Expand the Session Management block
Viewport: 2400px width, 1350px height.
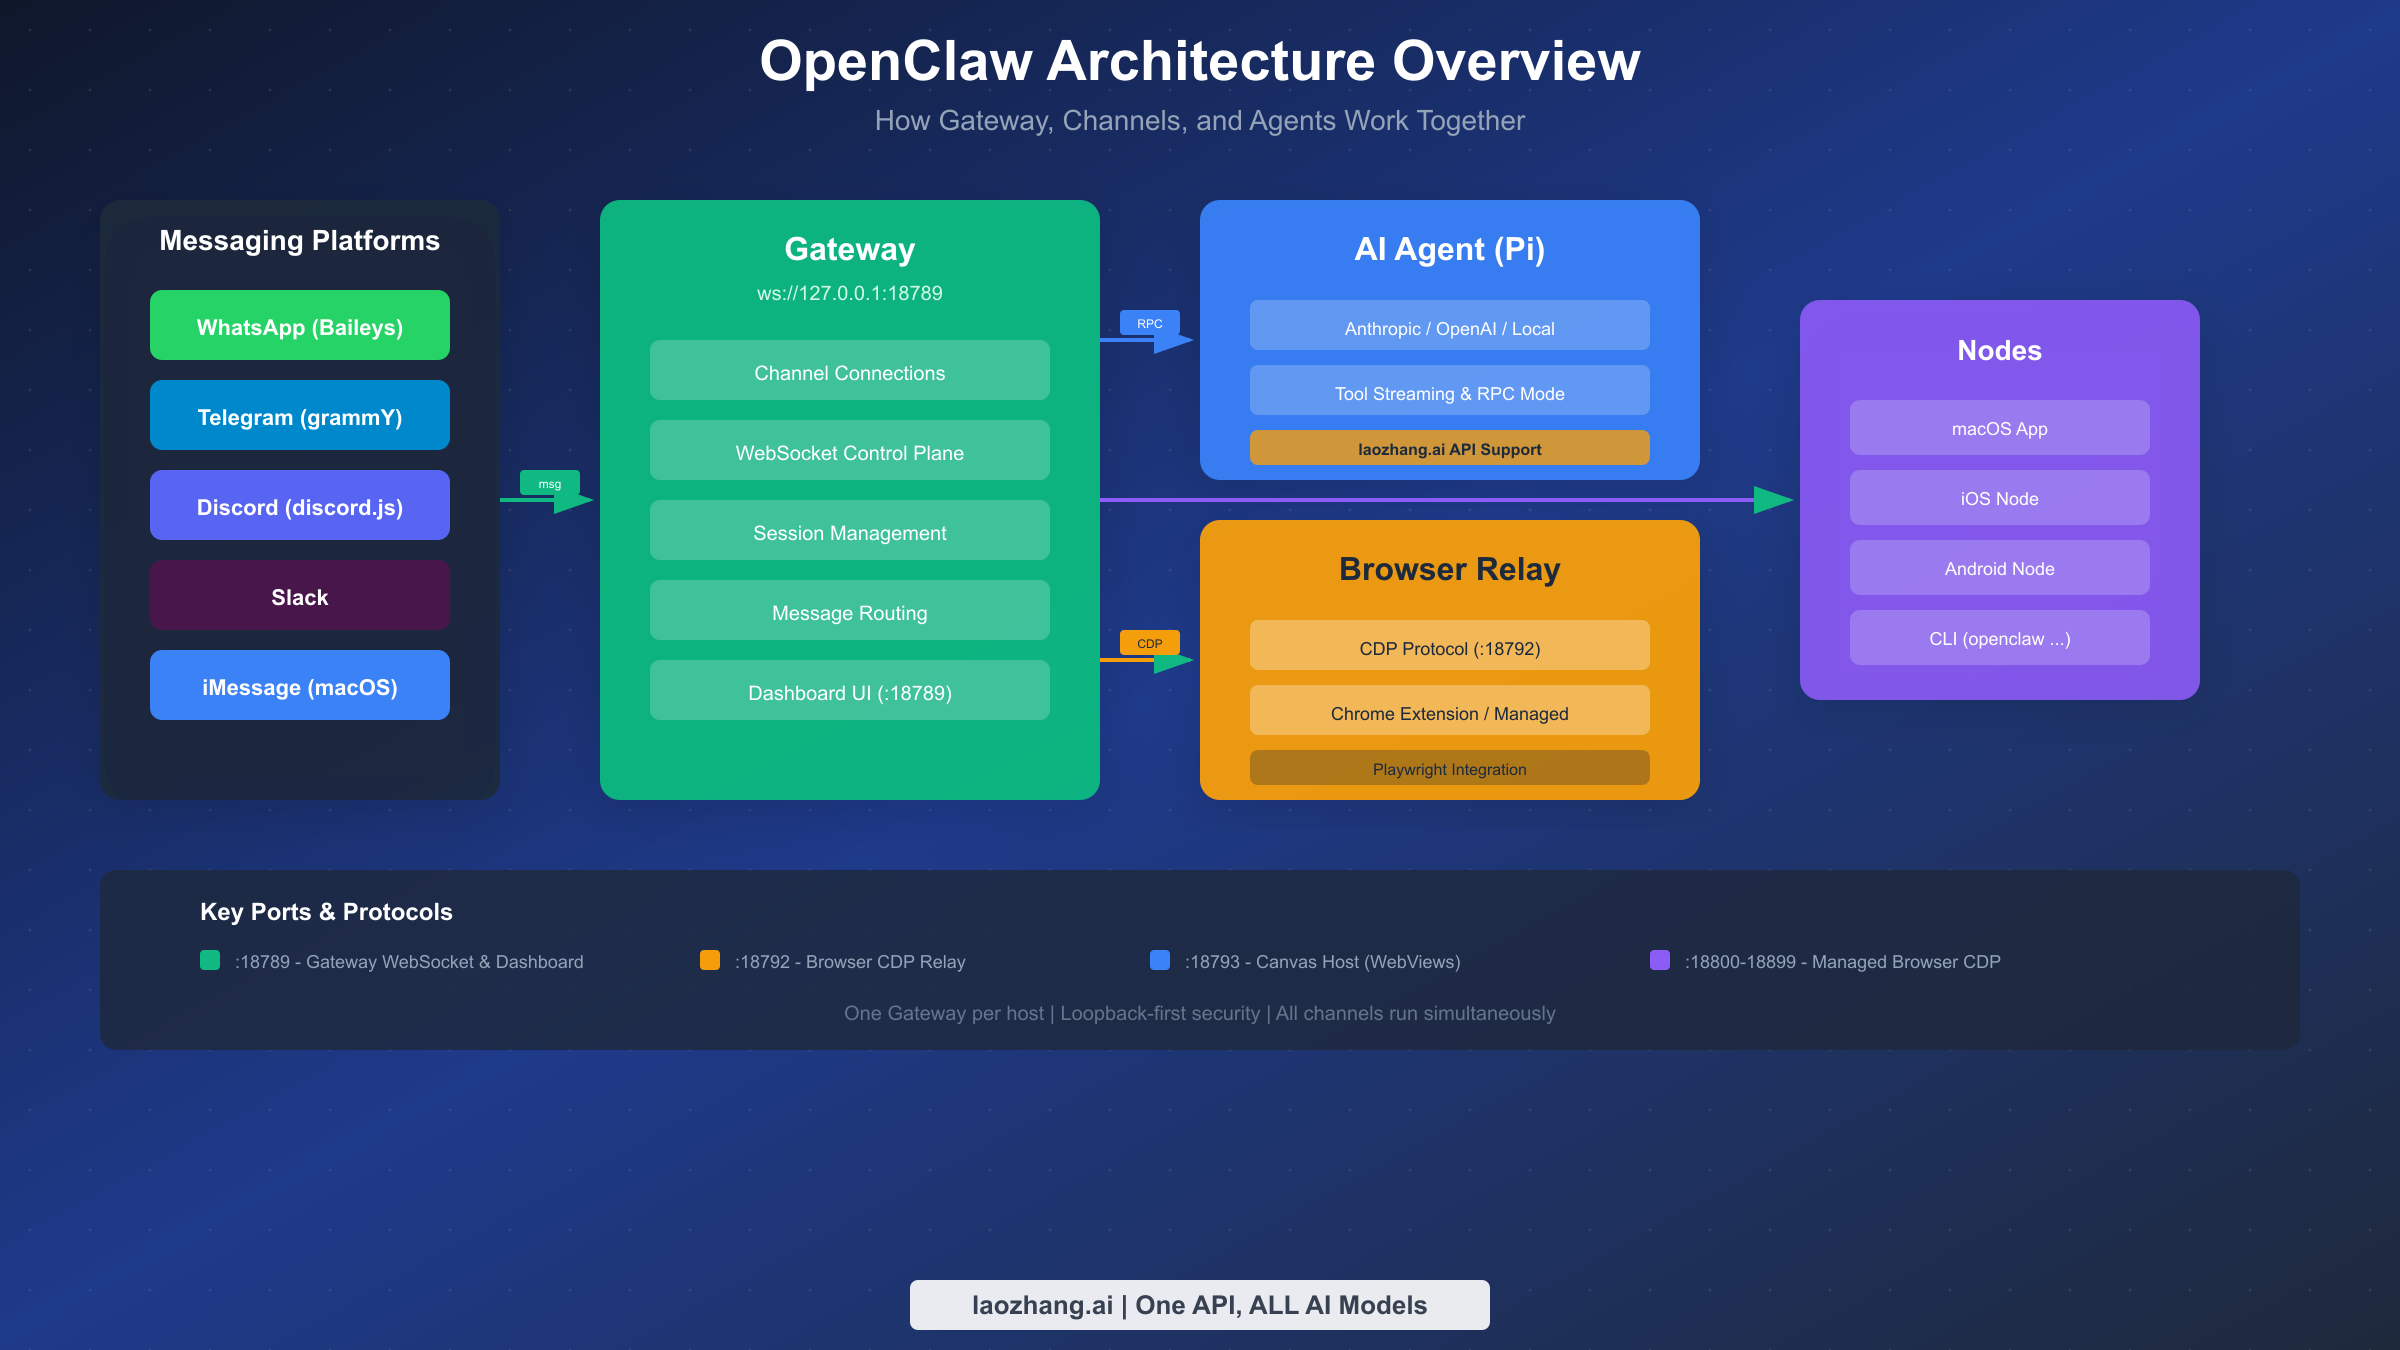849,531
